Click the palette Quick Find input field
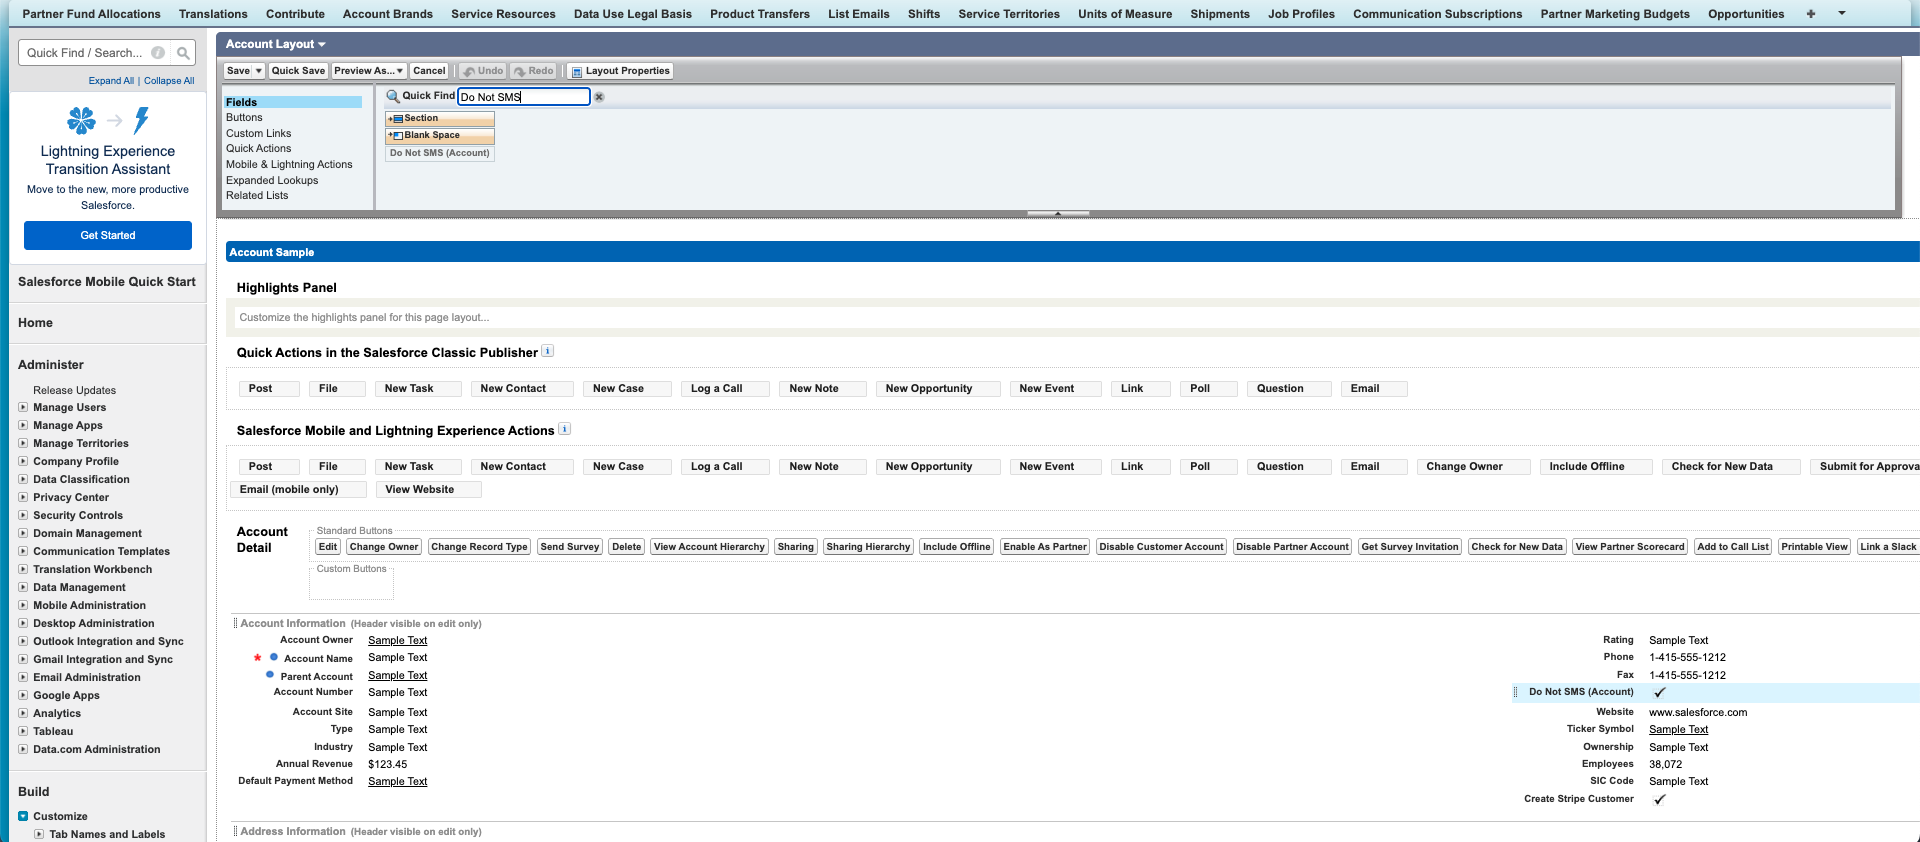Screen dimensions: 1920x842 [x=524, y=97]
